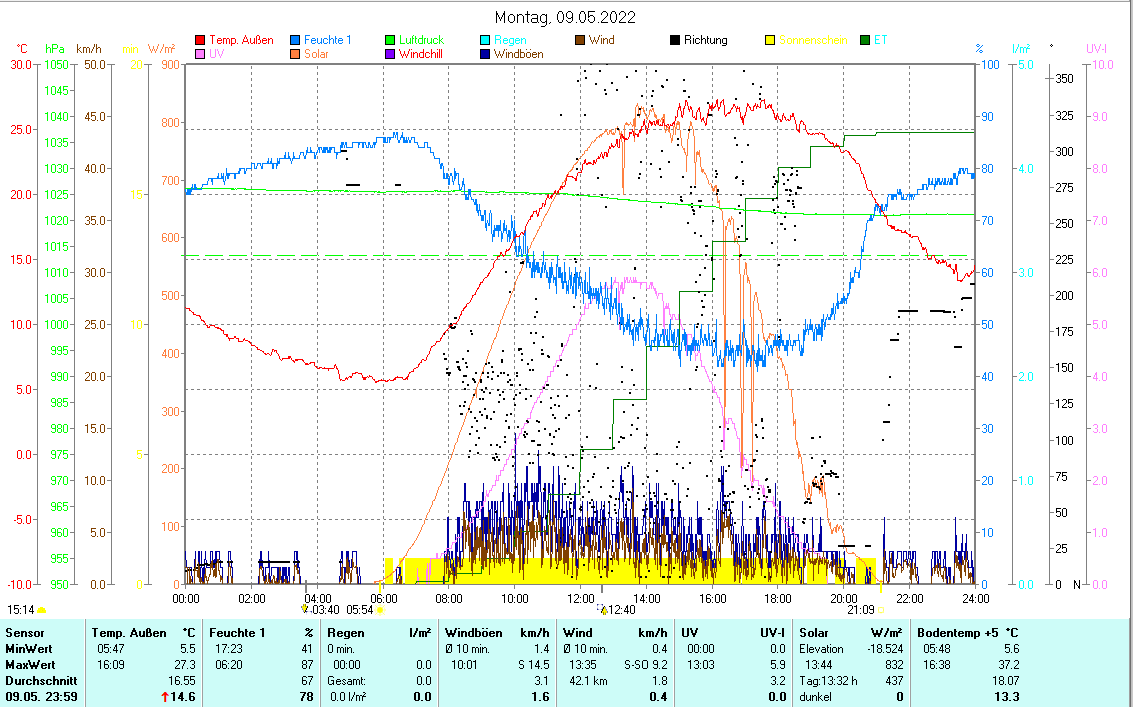Image resolution: width=1133 pixels, height=707 pixels.
Task: Click the pink UV legend square
Action: [x=200, y=54]
